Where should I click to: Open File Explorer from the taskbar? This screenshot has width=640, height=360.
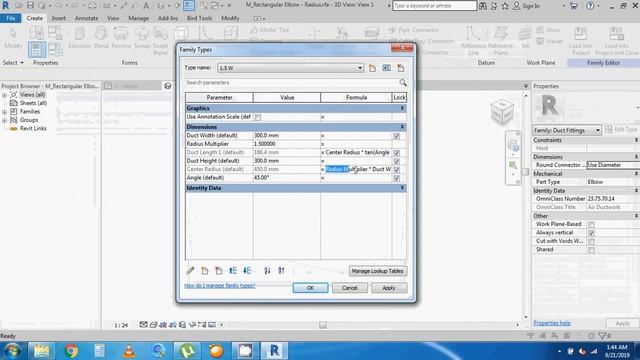[42, 351]
